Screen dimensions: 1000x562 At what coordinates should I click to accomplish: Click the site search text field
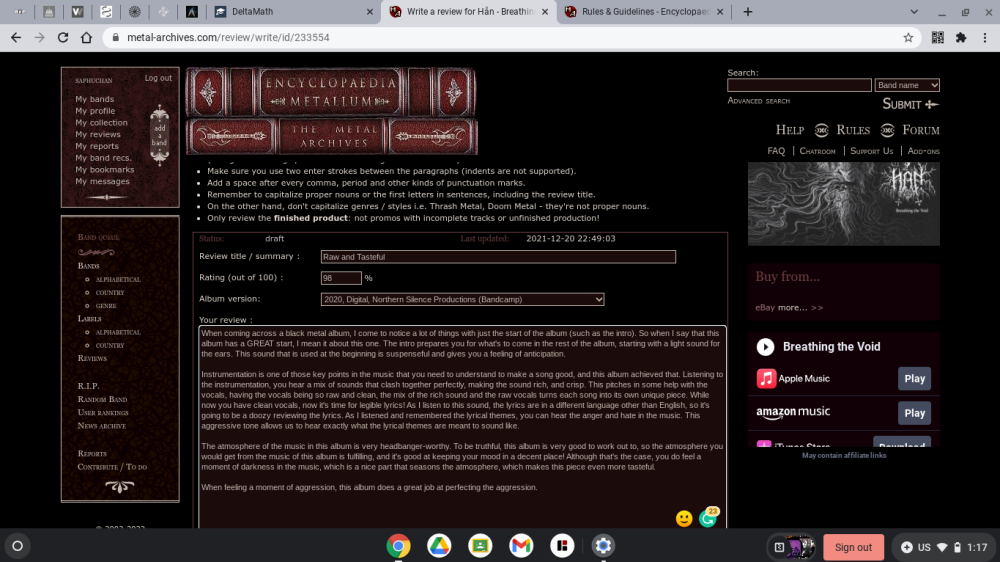[x=799, y=85]
